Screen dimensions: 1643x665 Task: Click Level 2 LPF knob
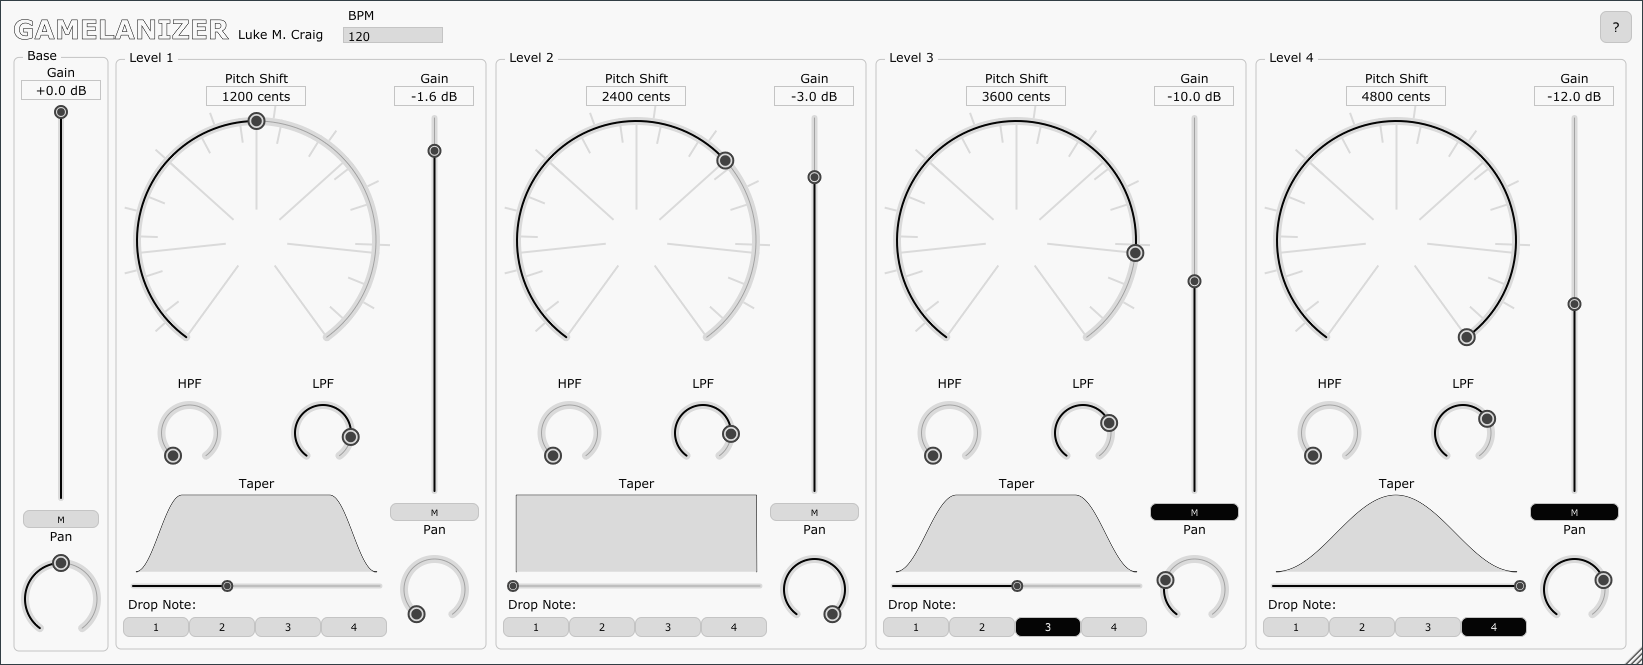click(x=704, y=432)
